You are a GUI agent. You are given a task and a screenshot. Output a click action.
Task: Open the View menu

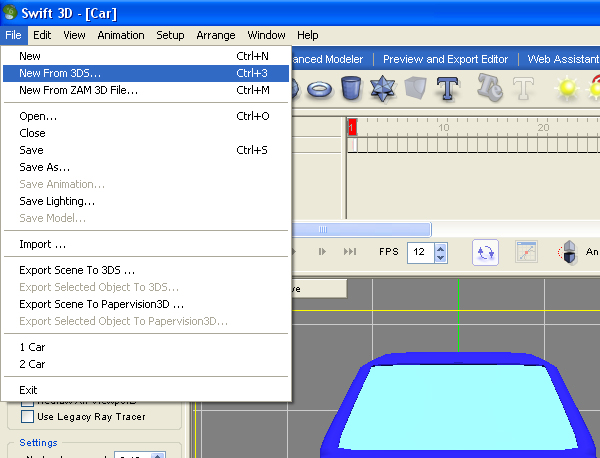[74, 35]
